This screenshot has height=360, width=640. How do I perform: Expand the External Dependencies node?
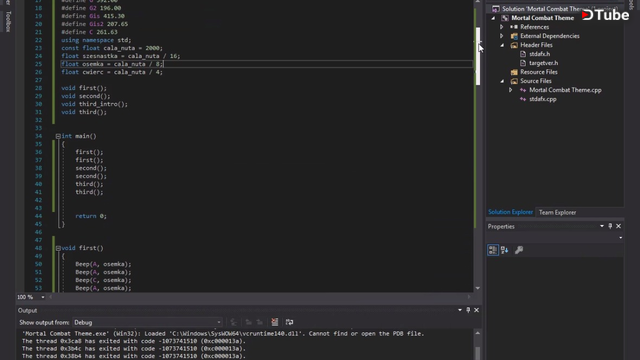[502, 36]
